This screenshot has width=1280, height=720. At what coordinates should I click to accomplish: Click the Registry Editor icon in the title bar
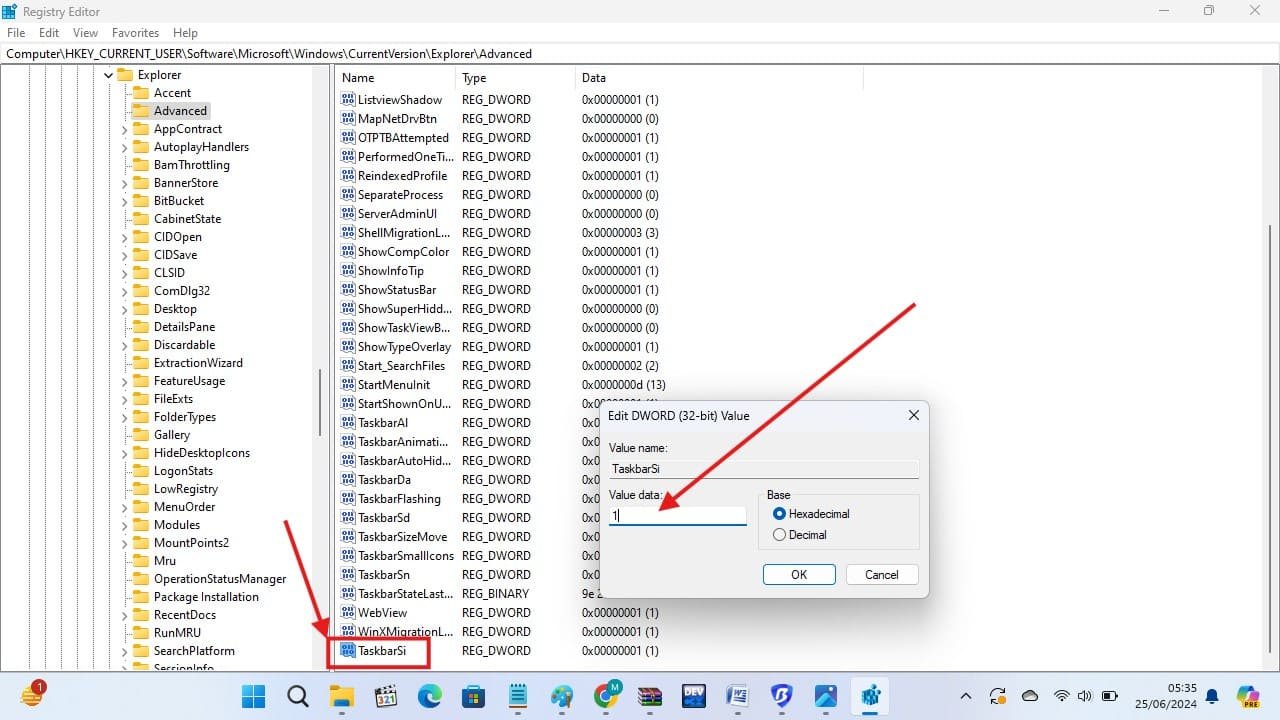coord(10,10)
